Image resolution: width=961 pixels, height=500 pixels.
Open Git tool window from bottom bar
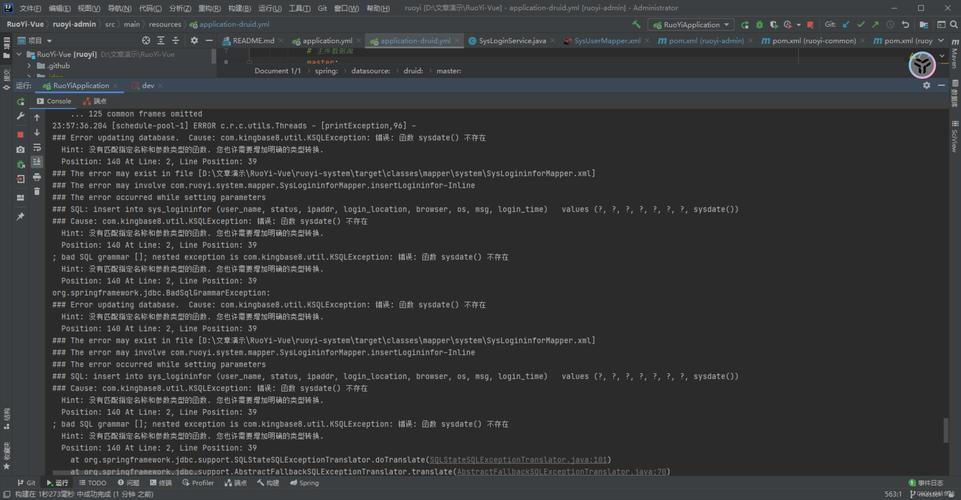(x=26, y=483)
